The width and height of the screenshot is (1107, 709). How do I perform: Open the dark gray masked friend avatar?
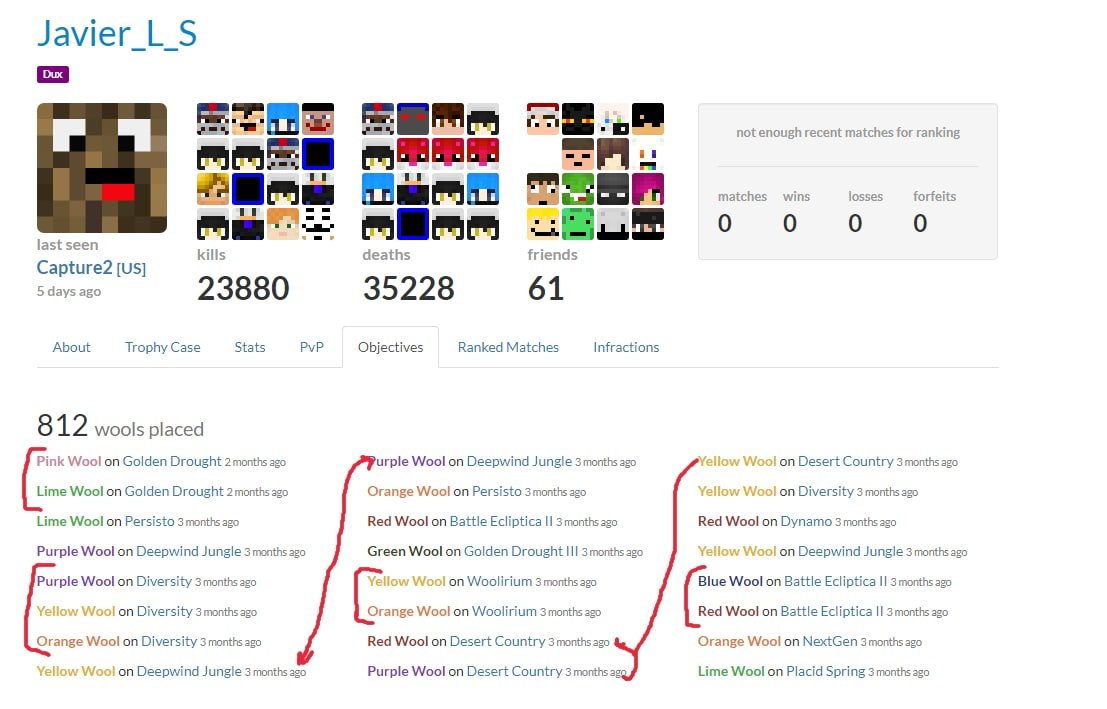(x=613, y=189)
